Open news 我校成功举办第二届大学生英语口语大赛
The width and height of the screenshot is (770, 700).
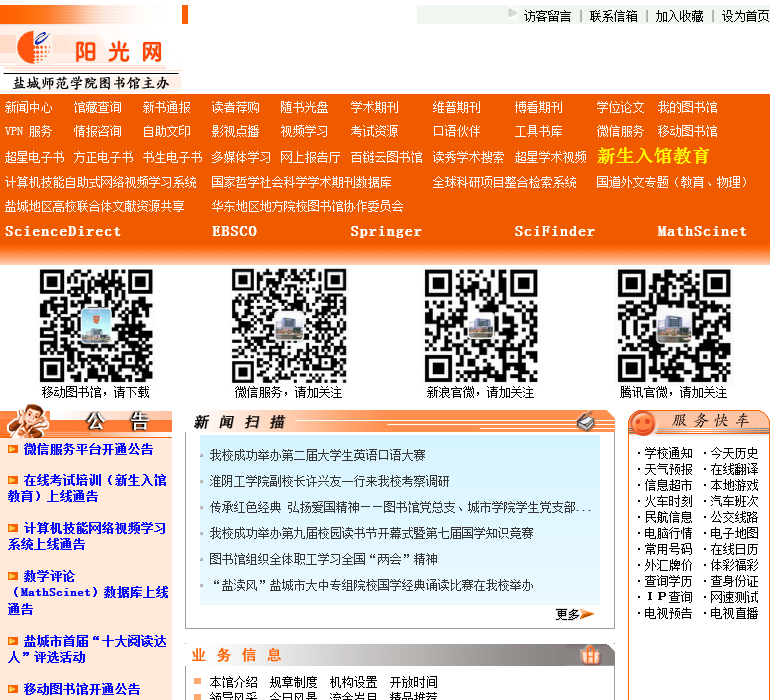point(317,455)
